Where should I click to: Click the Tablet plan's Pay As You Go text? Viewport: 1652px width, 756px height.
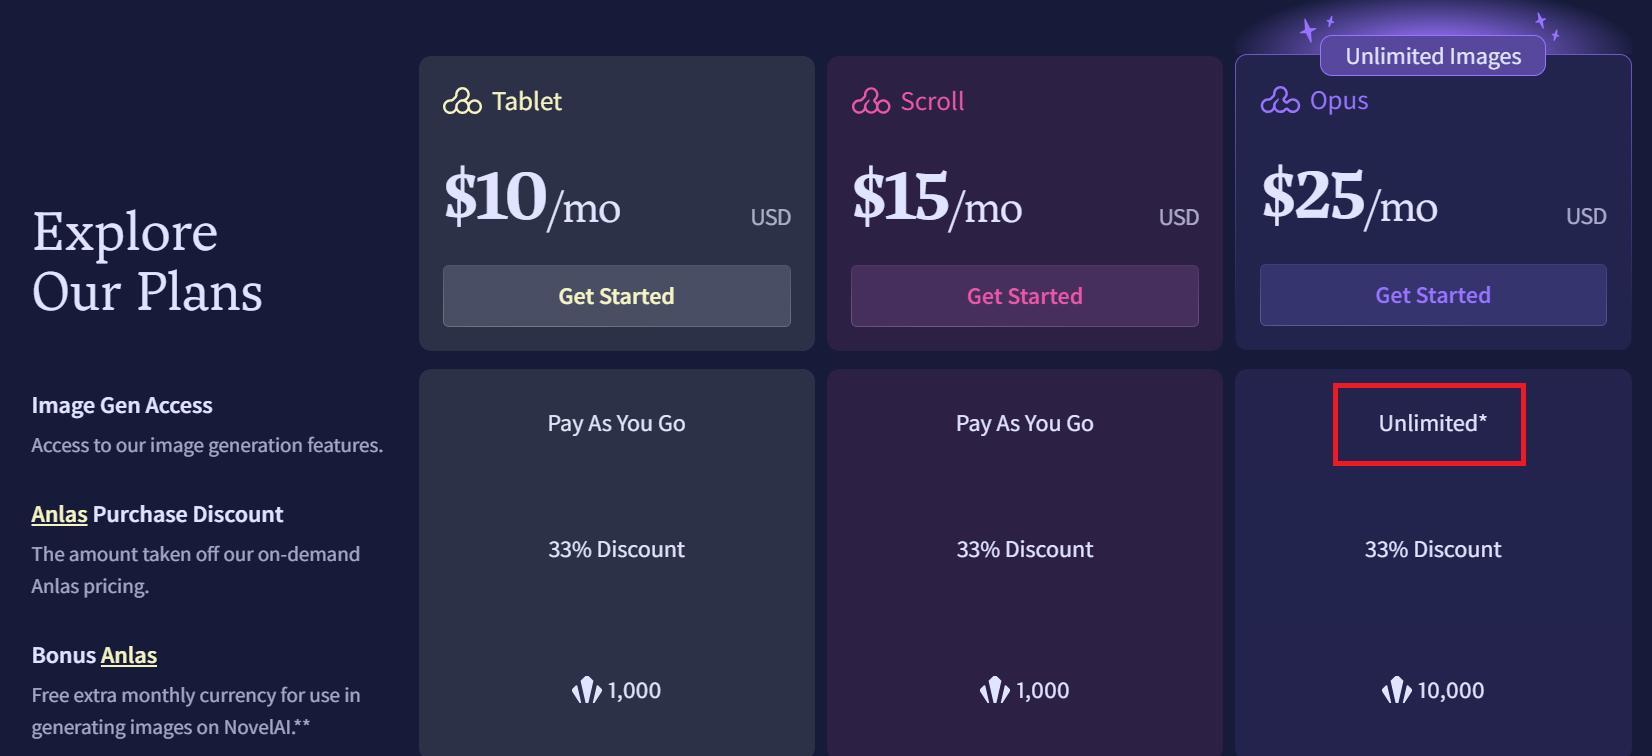click(x=616, y=423)
